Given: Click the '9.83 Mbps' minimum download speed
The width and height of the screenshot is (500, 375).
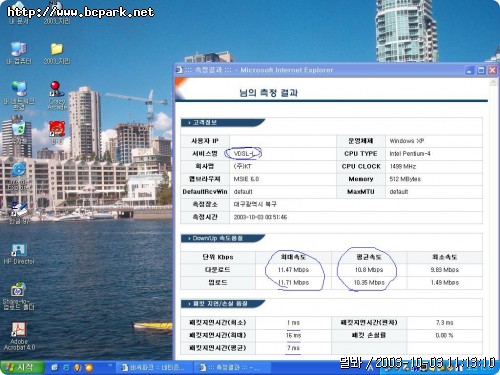Looking at the screenshot, I should (445, 270).
